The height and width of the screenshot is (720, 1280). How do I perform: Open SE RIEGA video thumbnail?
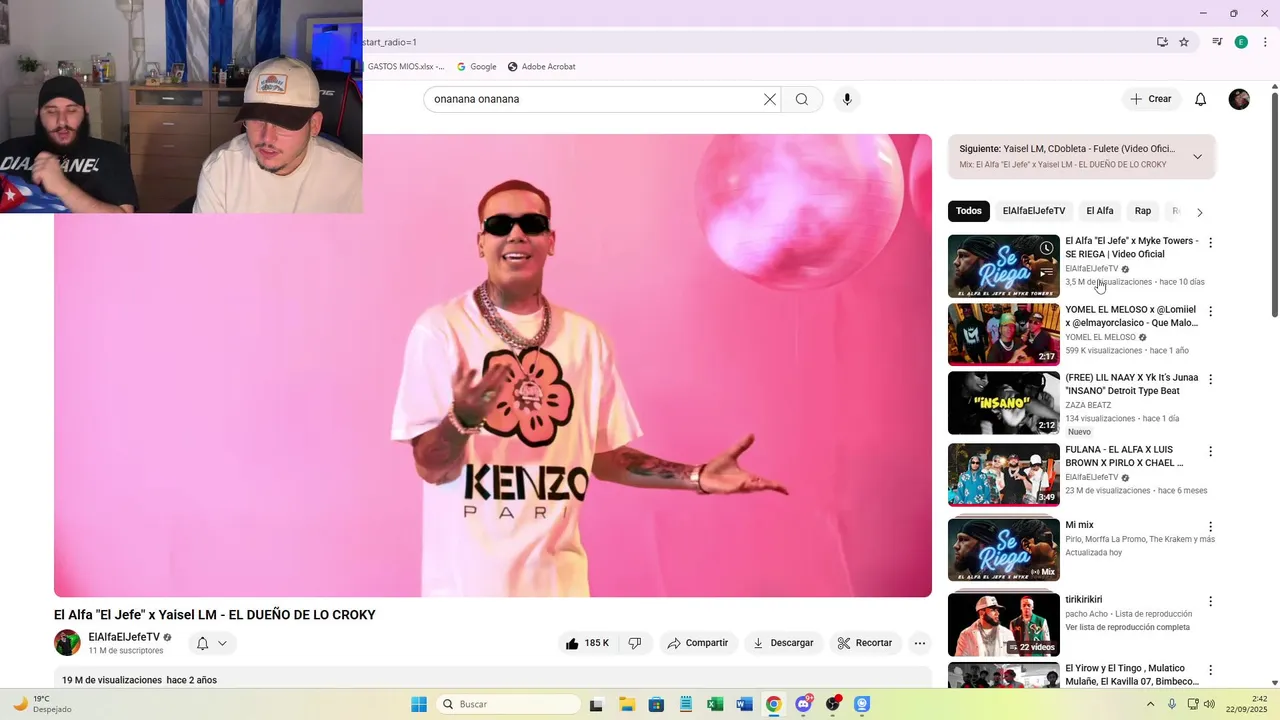[1004, 266]
